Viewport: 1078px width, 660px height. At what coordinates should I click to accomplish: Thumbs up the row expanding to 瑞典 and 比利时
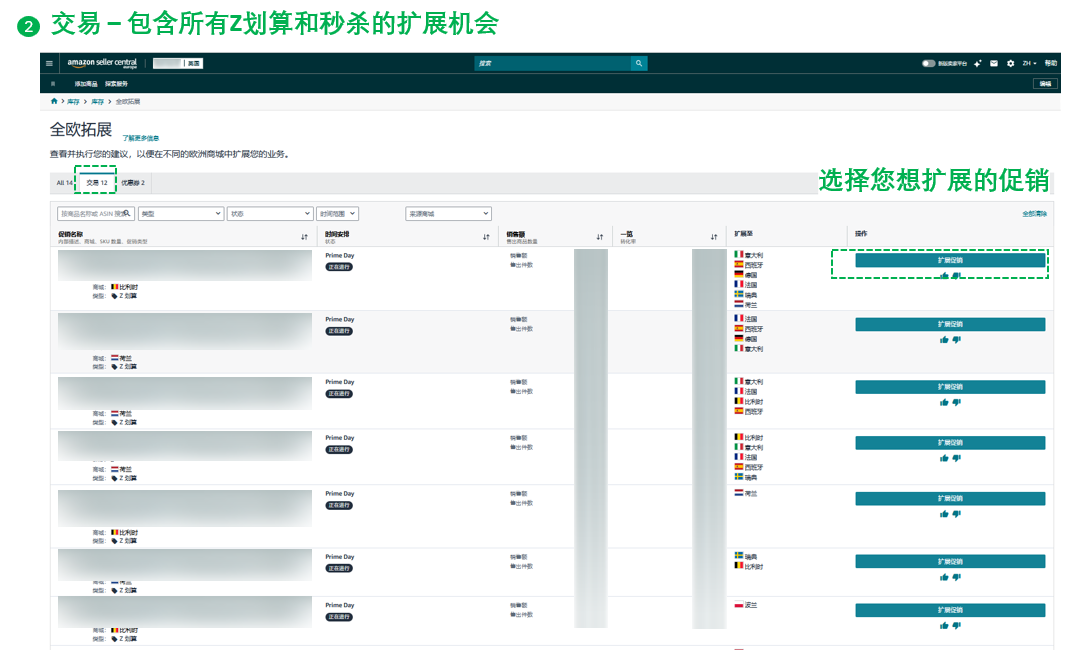click(x=944, y=577)
